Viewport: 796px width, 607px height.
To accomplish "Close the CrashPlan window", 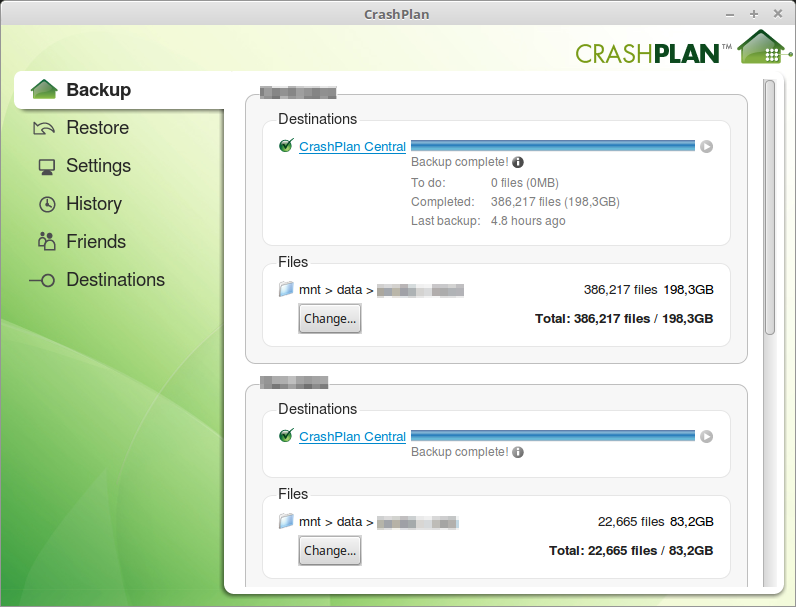I will (778, 14).
